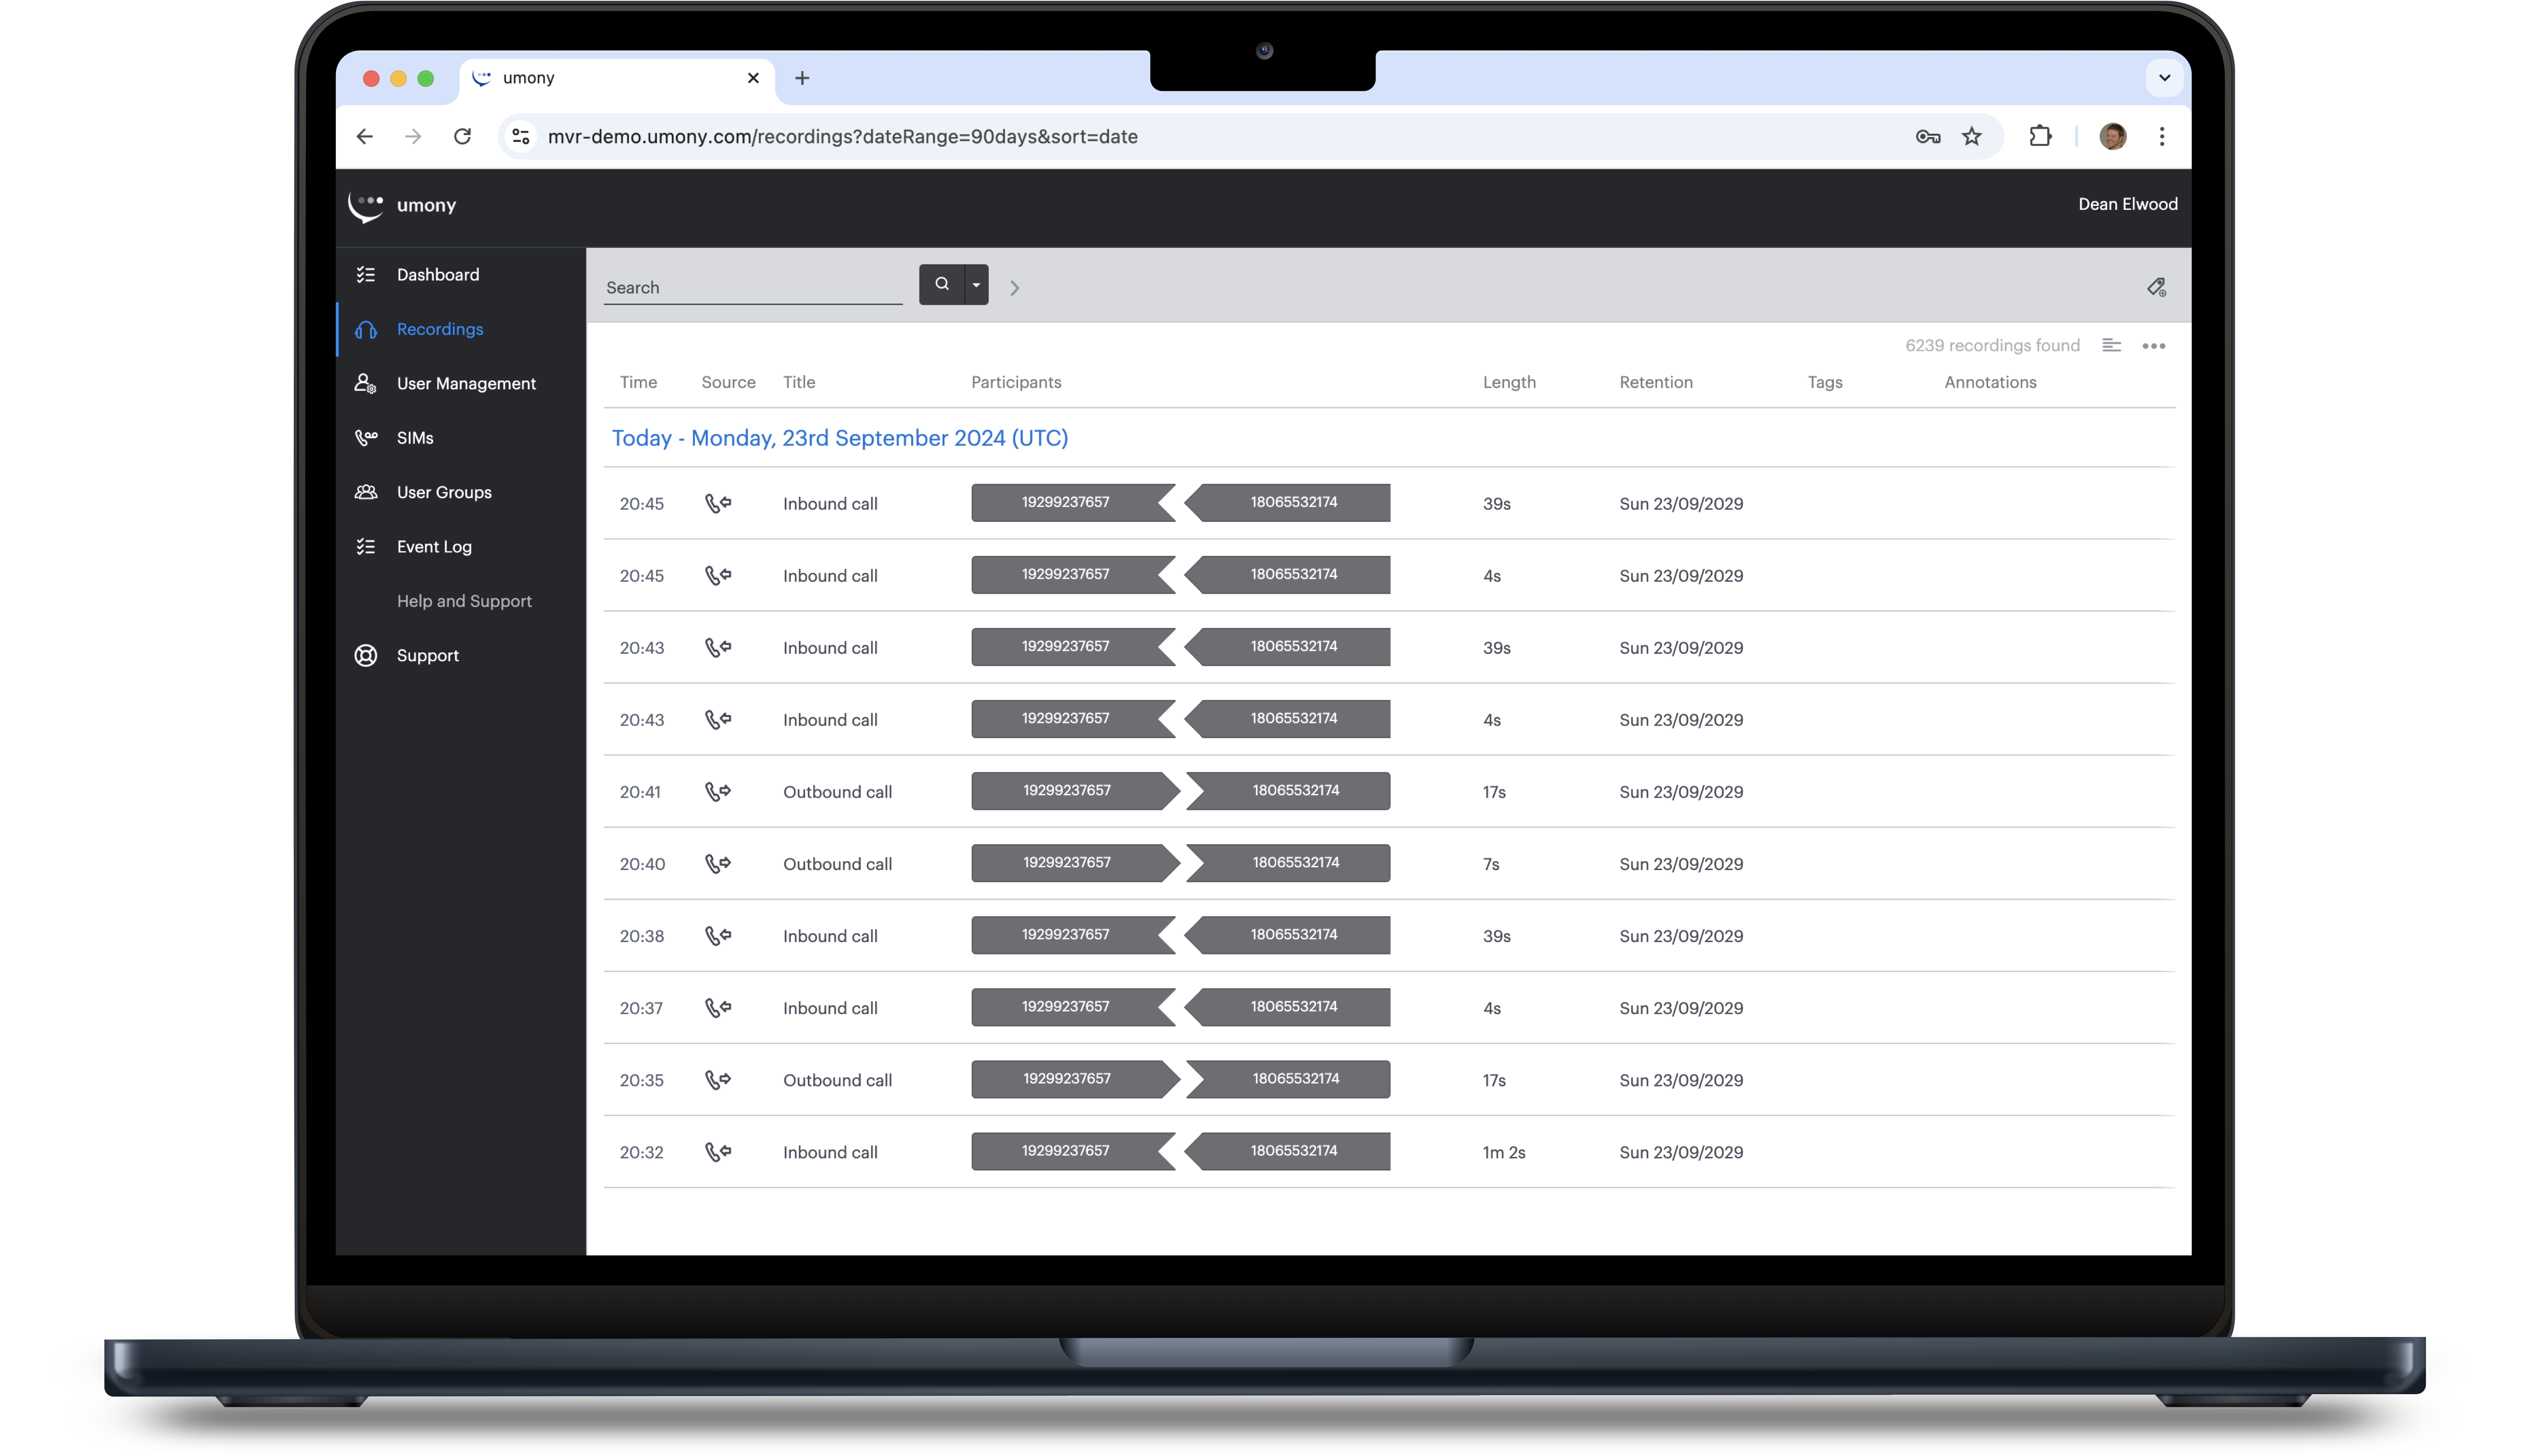2521x1456 pixels.
Task: Click the call source icon of 20:40 row
Action: [718, 863]
